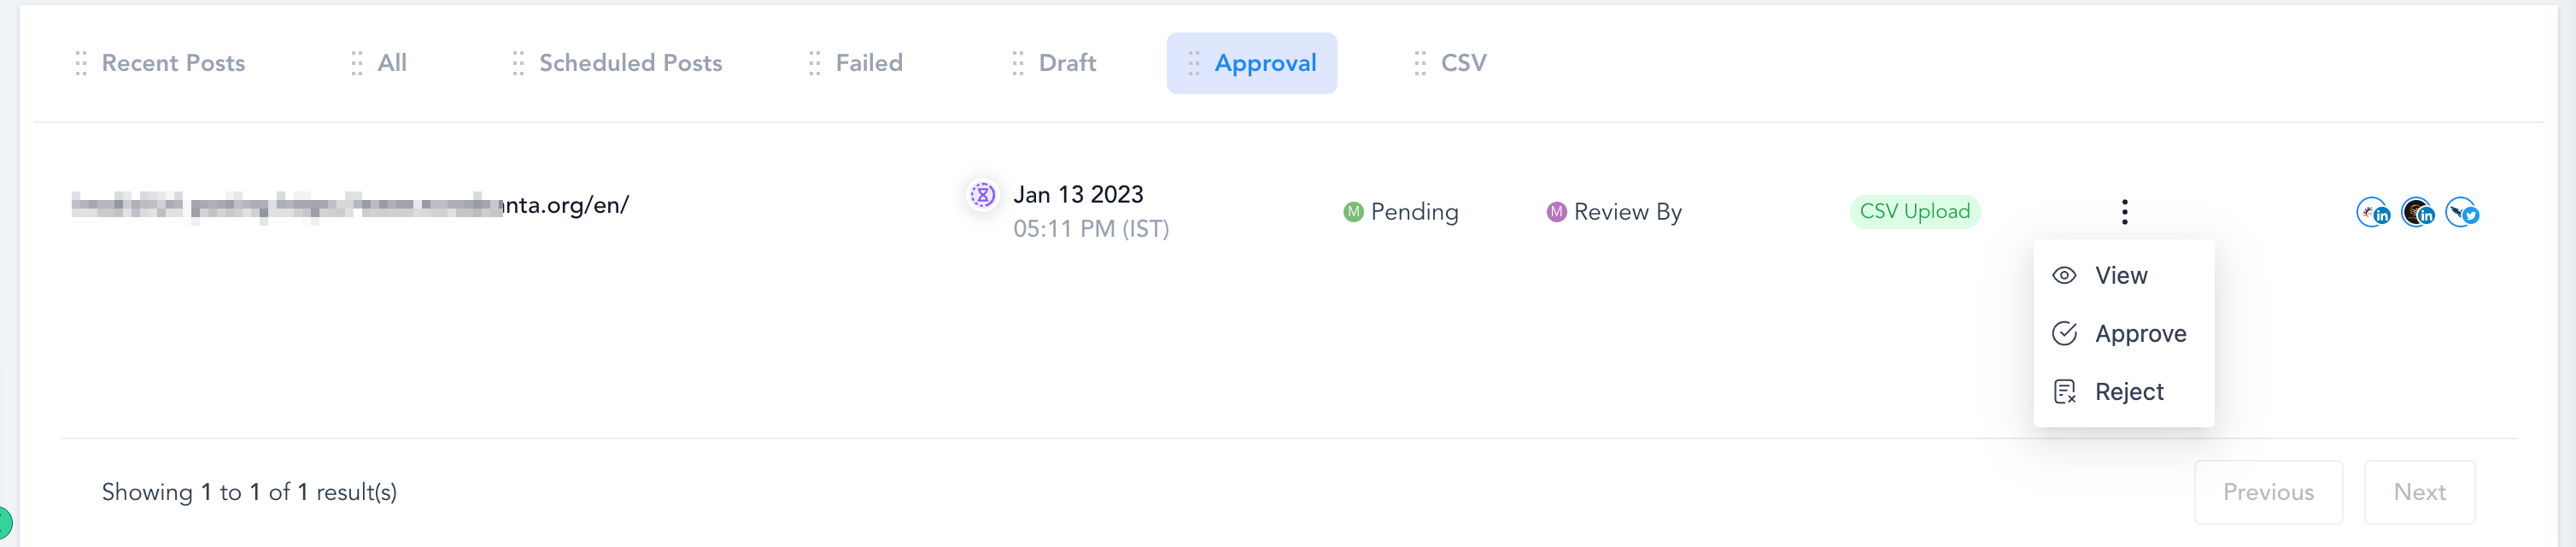Click the scheduled-time hourglass icon
The width and height of the screenshot is (2576, 547).
tap(983, 195)
